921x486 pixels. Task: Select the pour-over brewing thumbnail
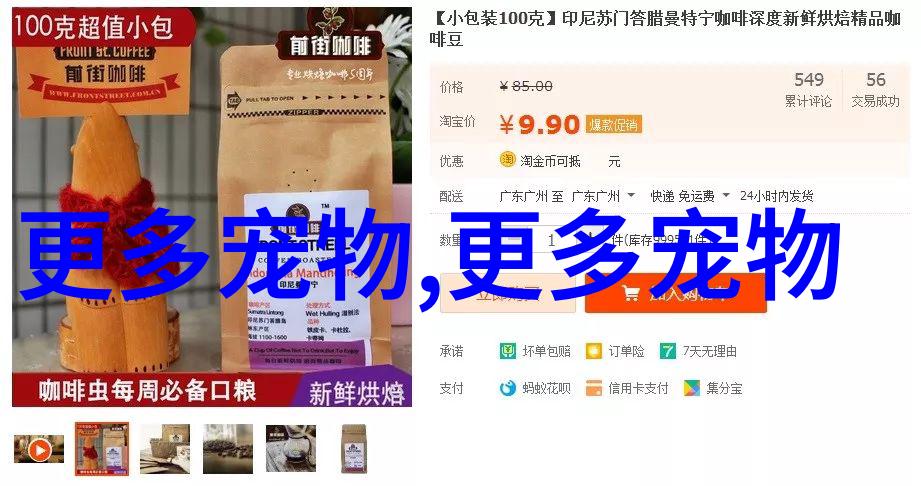click(x=291, y=449)
